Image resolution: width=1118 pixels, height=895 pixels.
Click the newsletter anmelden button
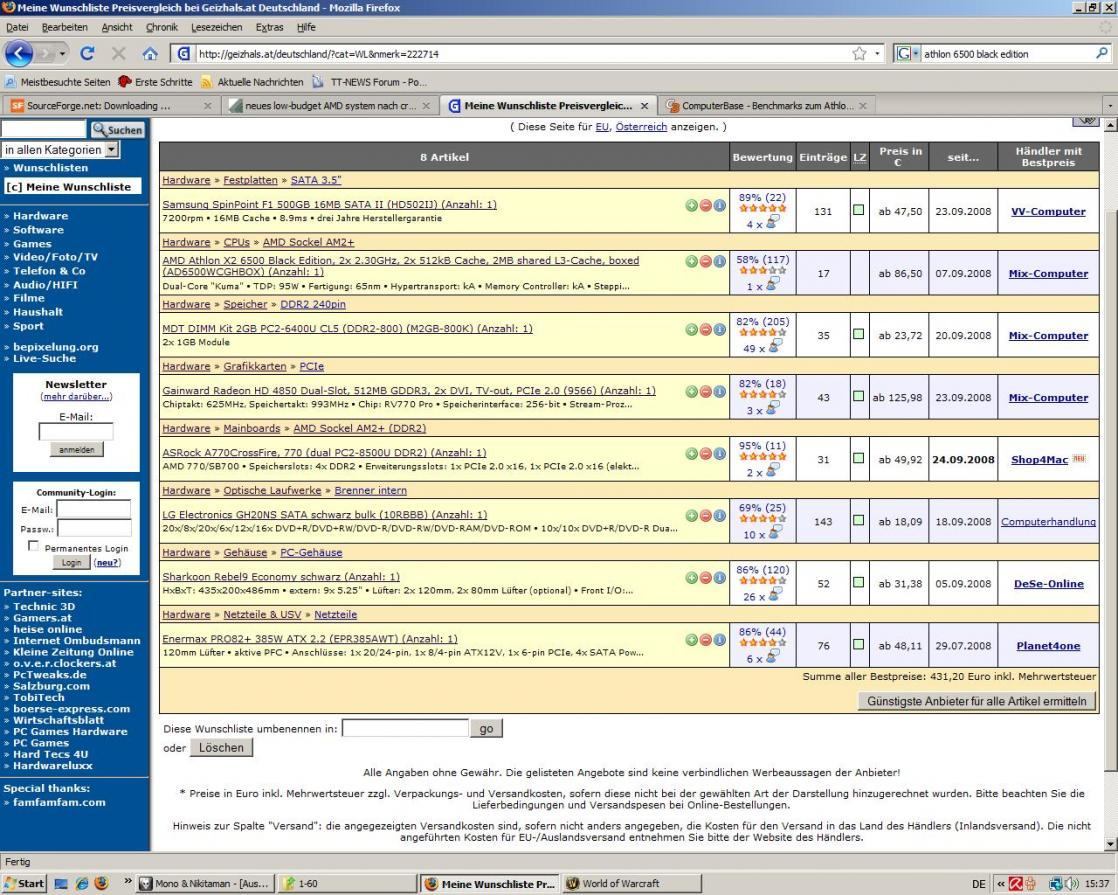76,449
